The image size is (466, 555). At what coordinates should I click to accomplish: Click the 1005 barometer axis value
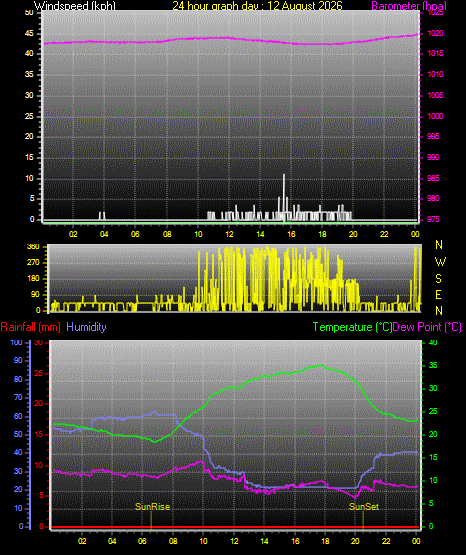pos(436,95)
